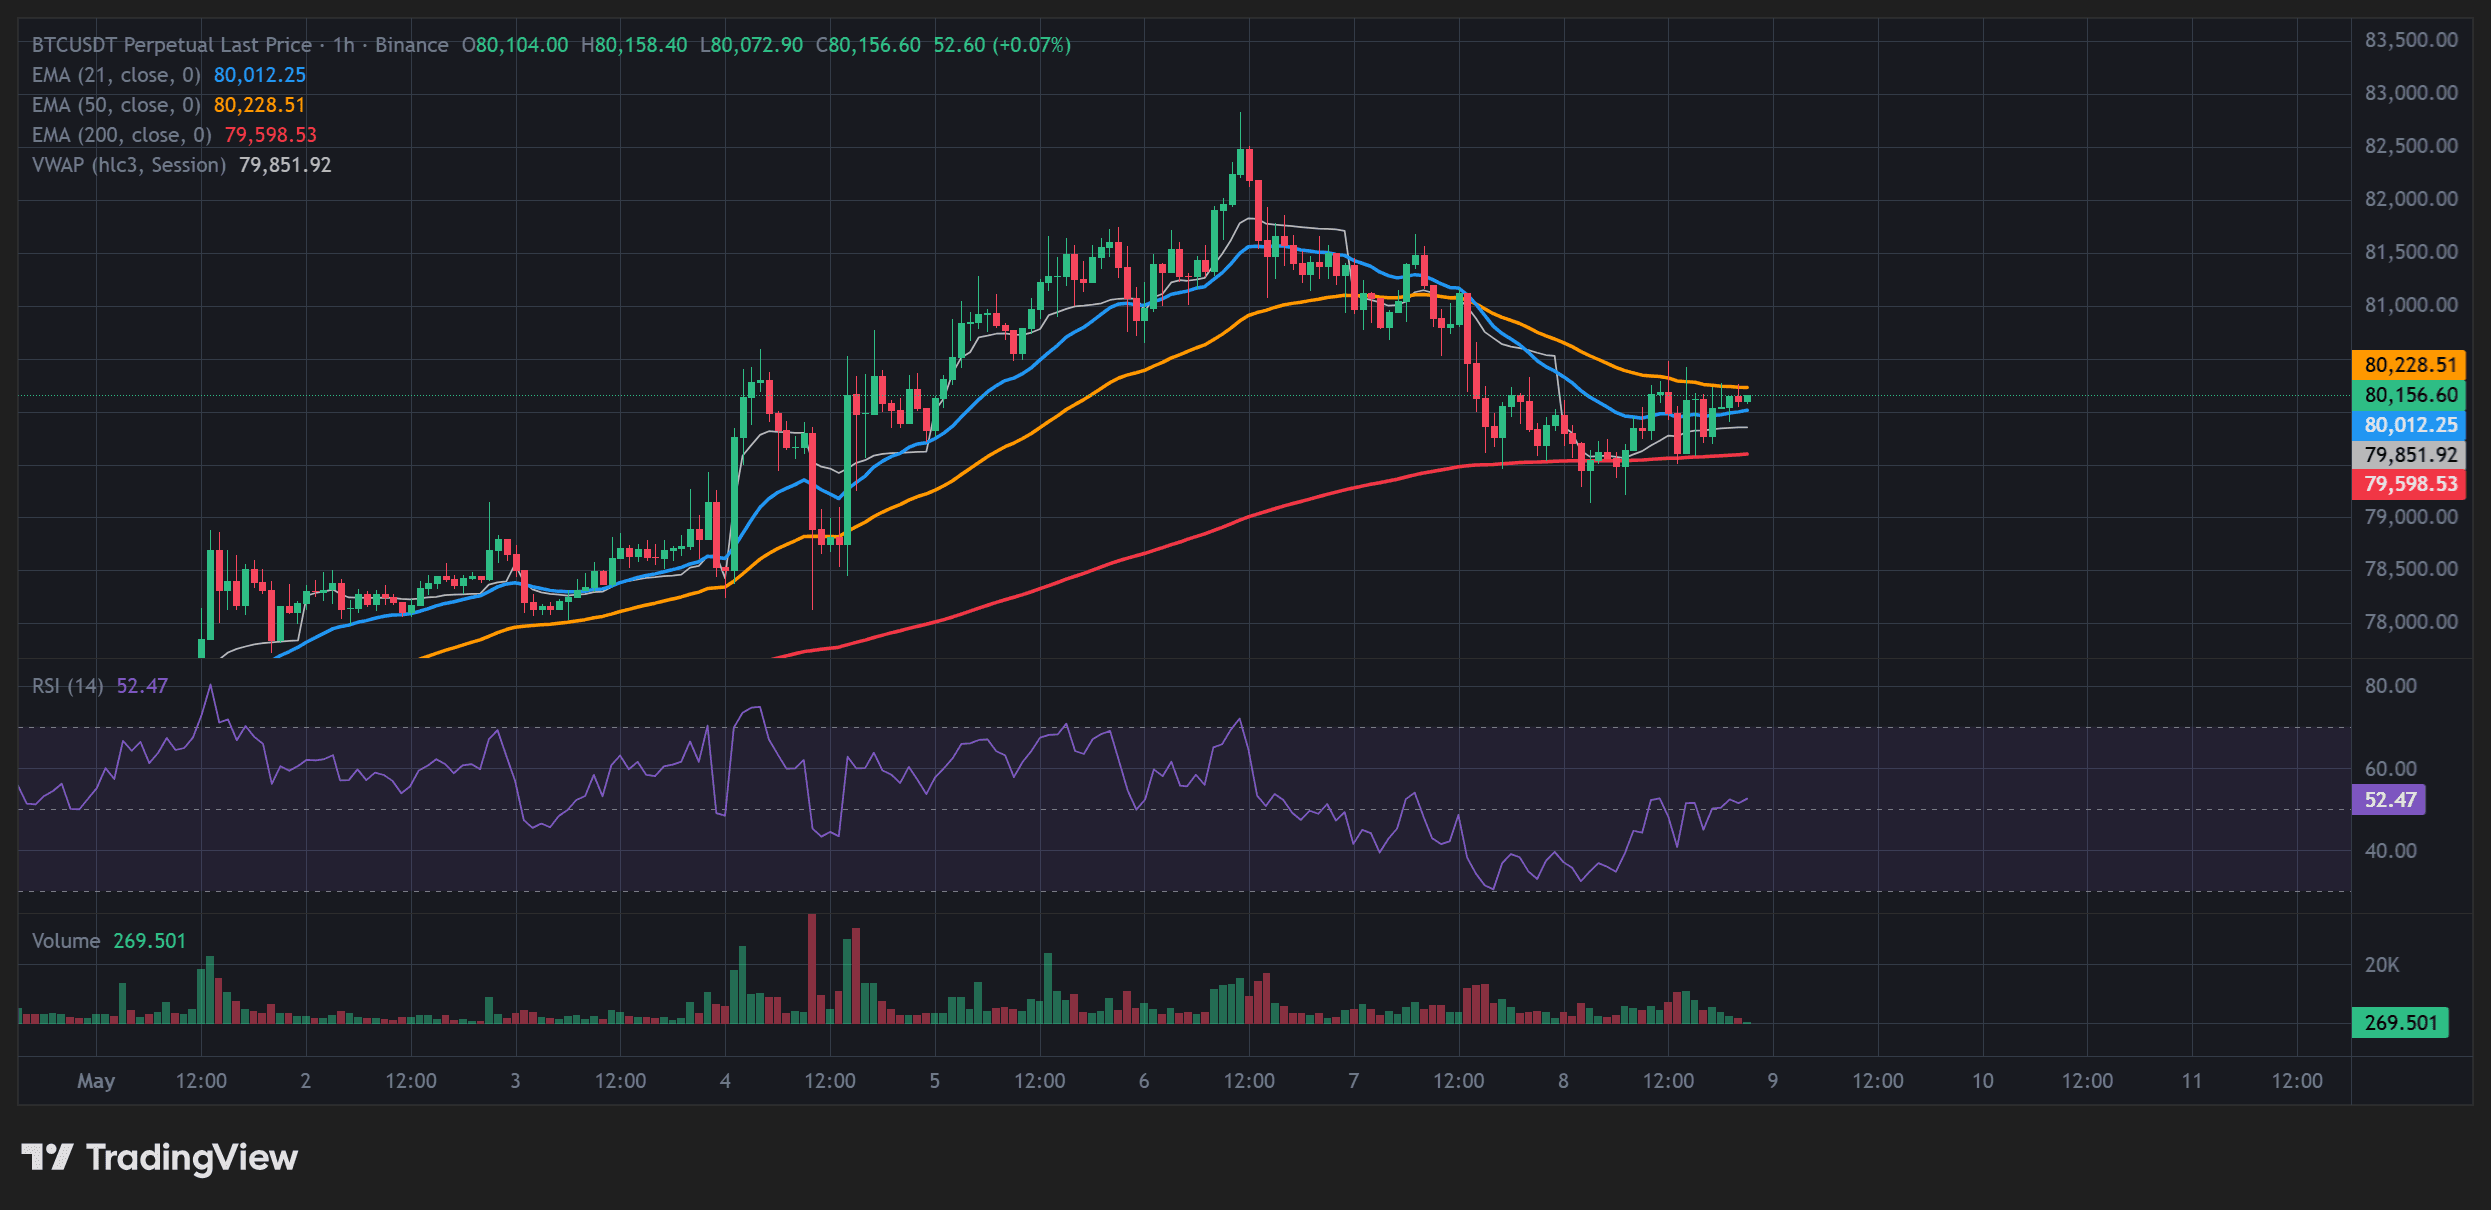Select the RSI (14) indicator label

[x=68, y=686]
